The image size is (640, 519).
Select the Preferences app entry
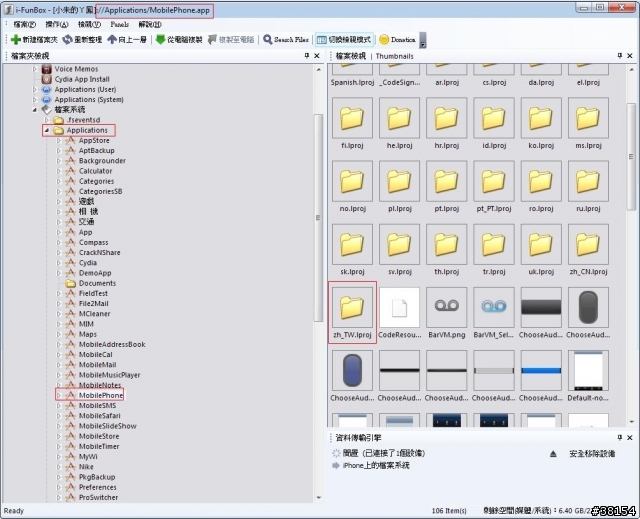[98, 487]
